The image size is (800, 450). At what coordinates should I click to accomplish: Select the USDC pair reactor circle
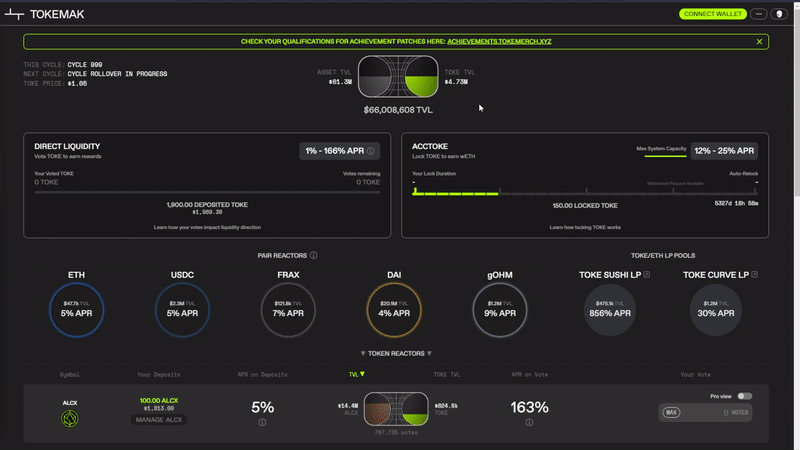coord(182,310)
